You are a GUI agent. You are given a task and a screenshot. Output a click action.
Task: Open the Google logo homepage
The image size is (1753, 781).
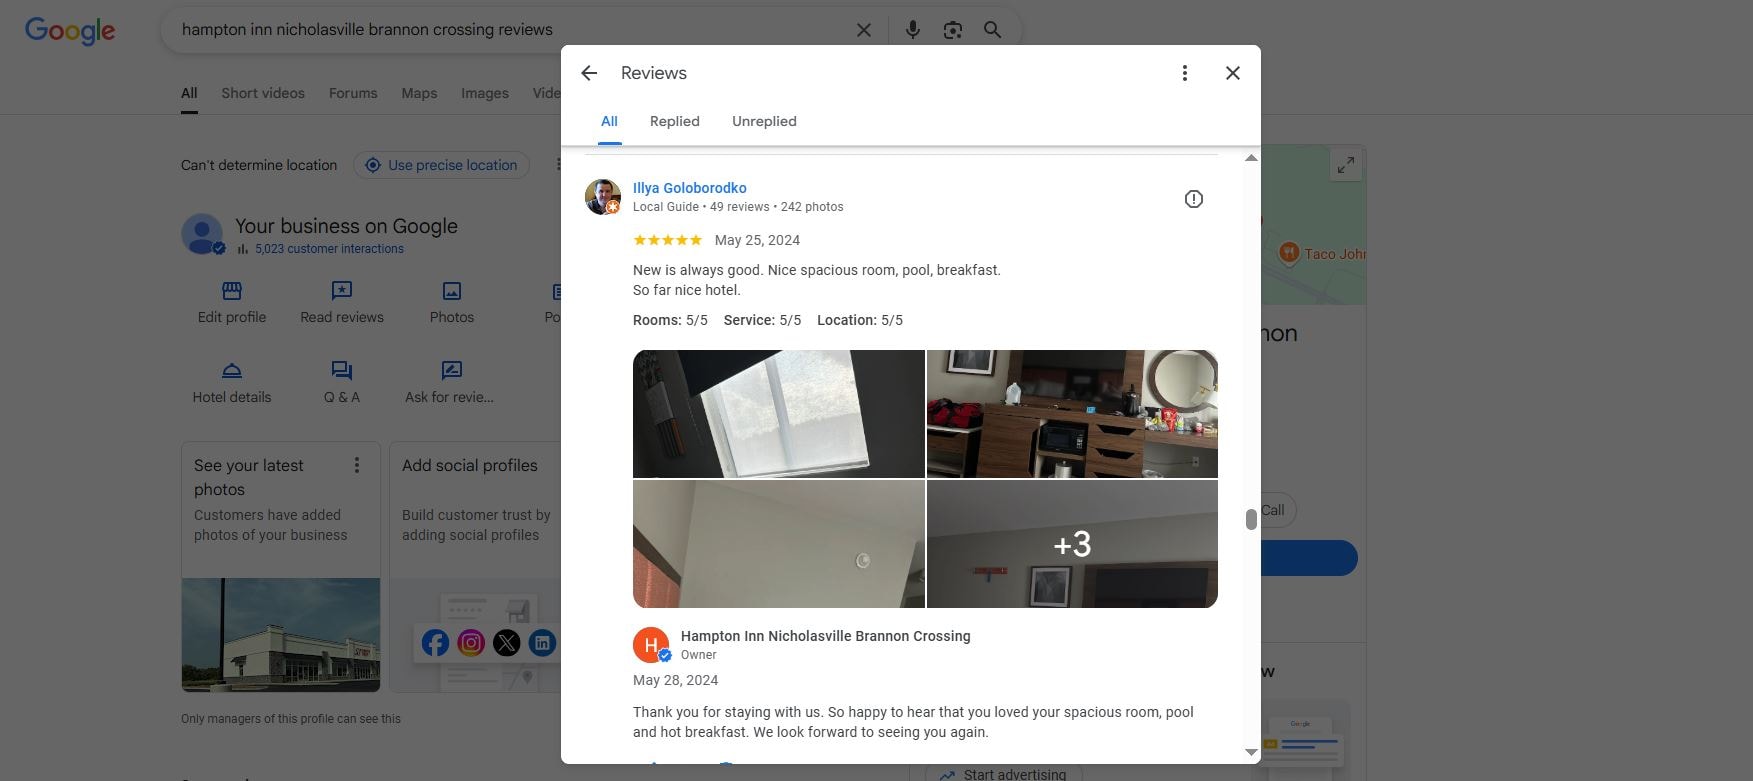[x=70, y=31]
